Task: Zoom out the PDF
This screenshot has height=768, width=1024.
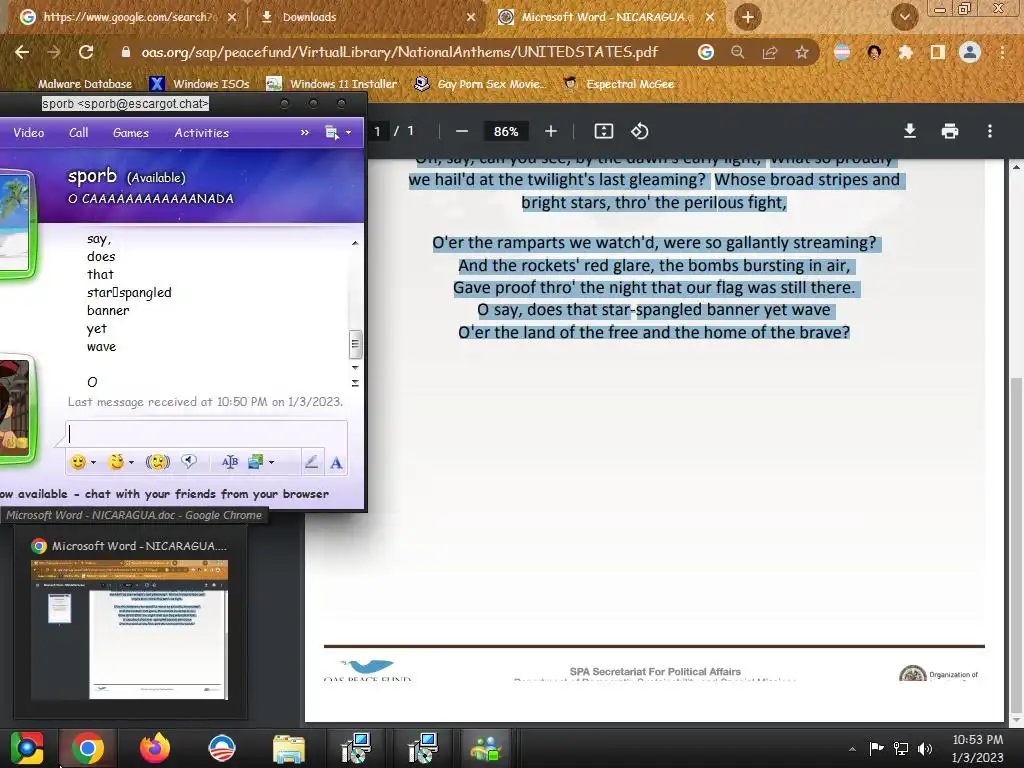Action: click(x=462, y=131)
